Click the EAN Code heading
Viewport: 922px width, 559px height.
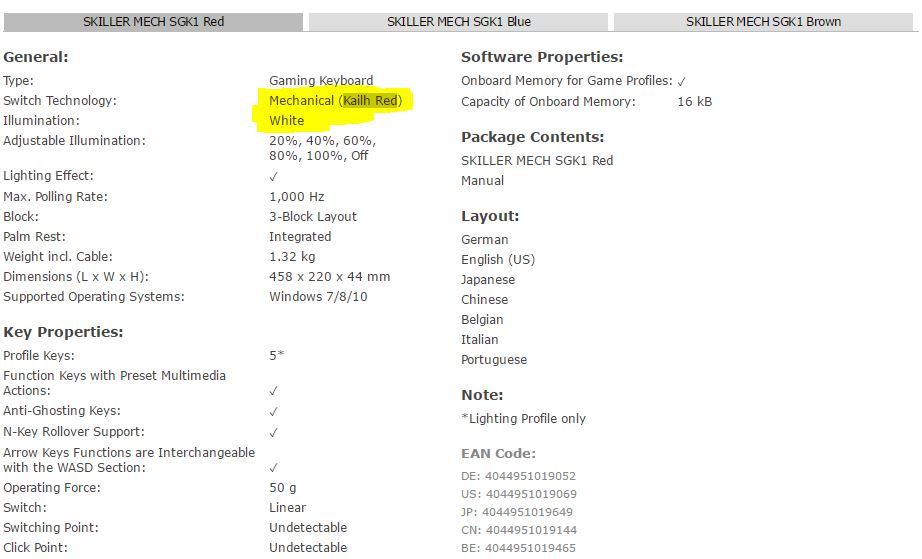pos(498,454)
